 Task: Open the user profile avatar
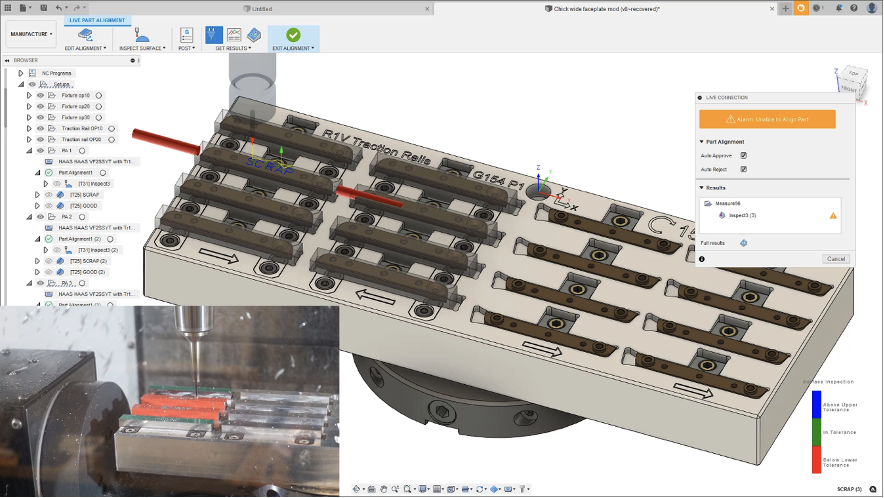872,8
